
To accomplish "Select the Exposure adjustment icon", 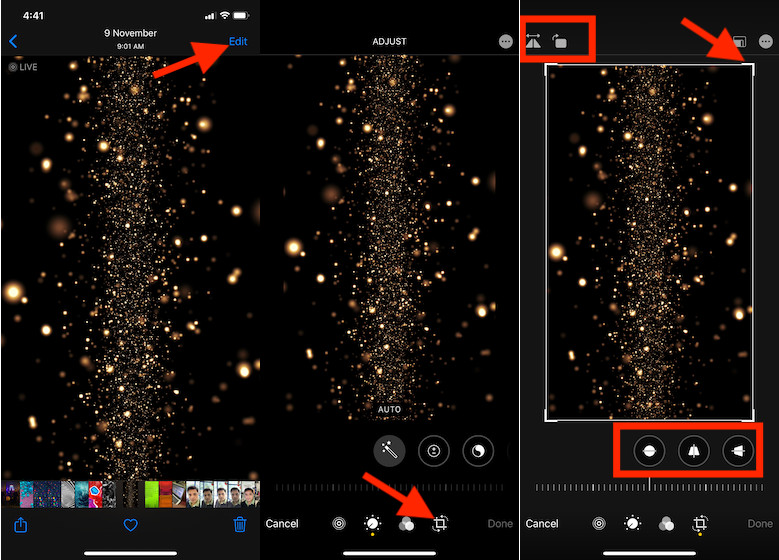I will [434, 451].
